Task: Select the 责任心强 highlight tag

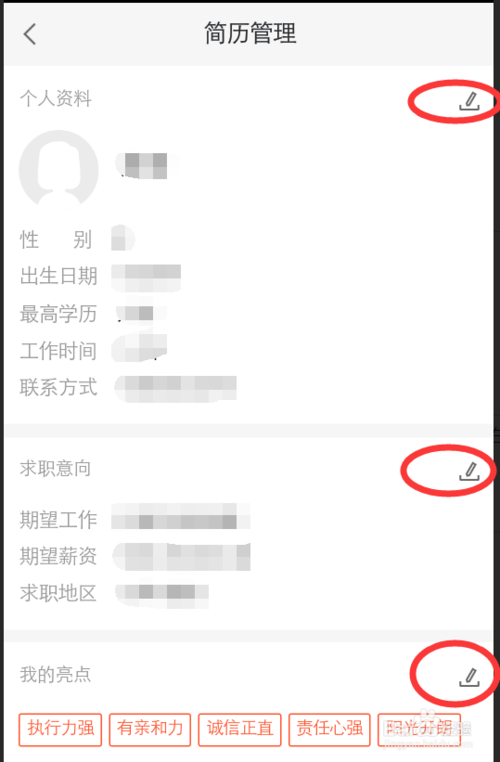Action: pos(329,729)
